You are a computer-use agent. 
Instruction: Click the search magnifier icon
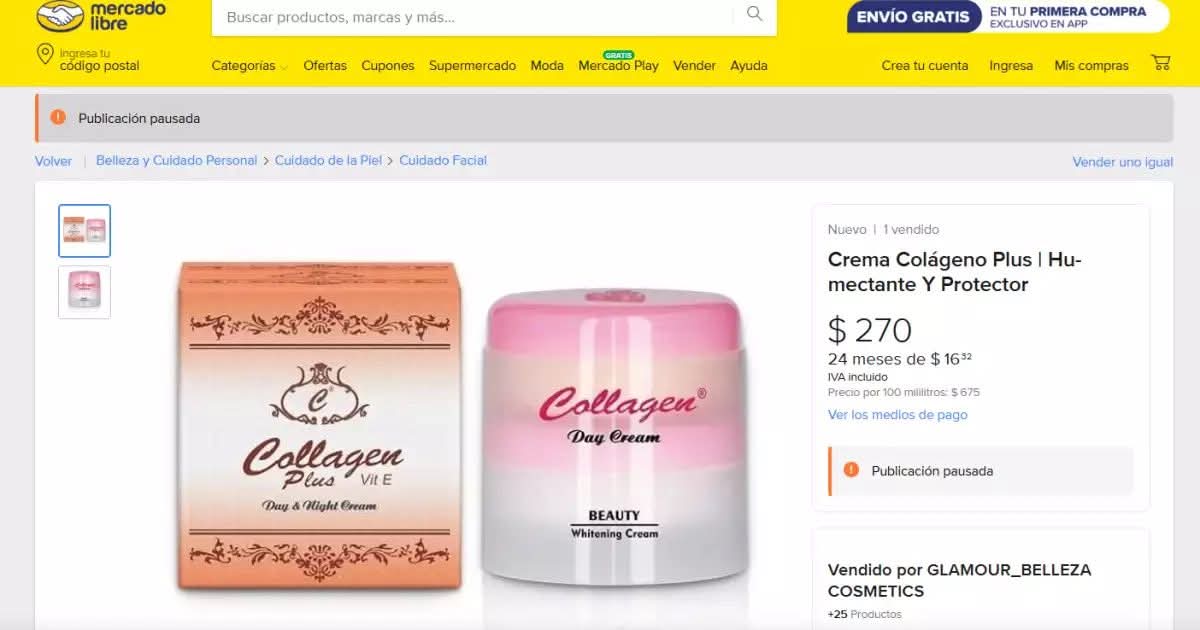coord(755,14)
